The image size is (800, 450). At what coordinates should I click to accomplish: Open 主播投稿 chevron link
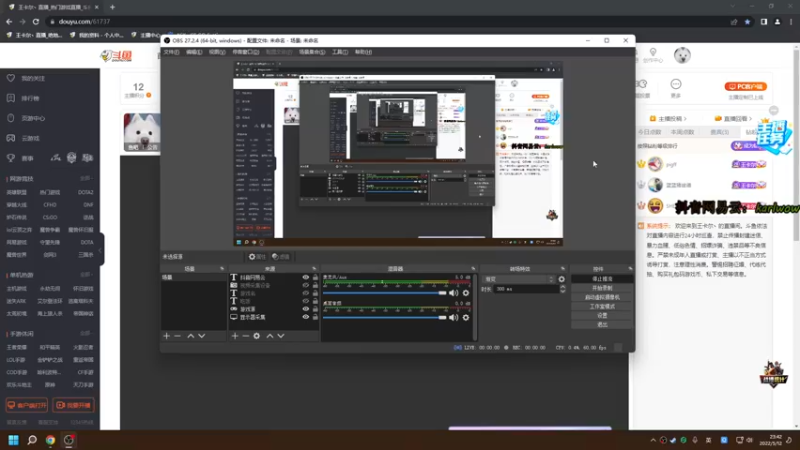[668, 118]
